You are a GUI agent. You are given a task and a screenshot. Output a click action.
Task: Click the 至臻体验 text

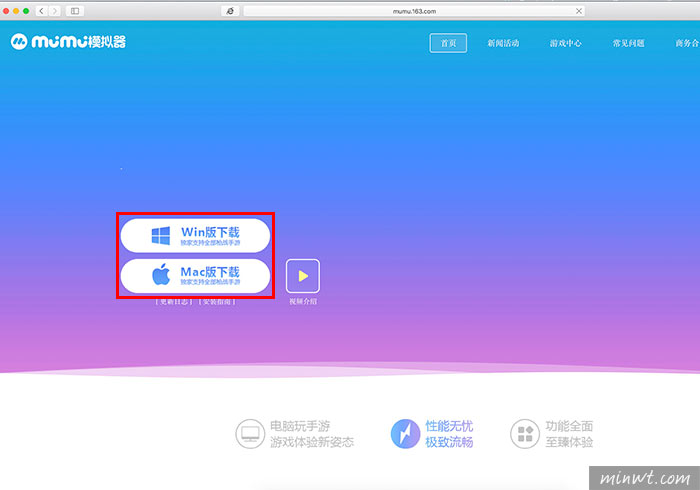[569, 442]
